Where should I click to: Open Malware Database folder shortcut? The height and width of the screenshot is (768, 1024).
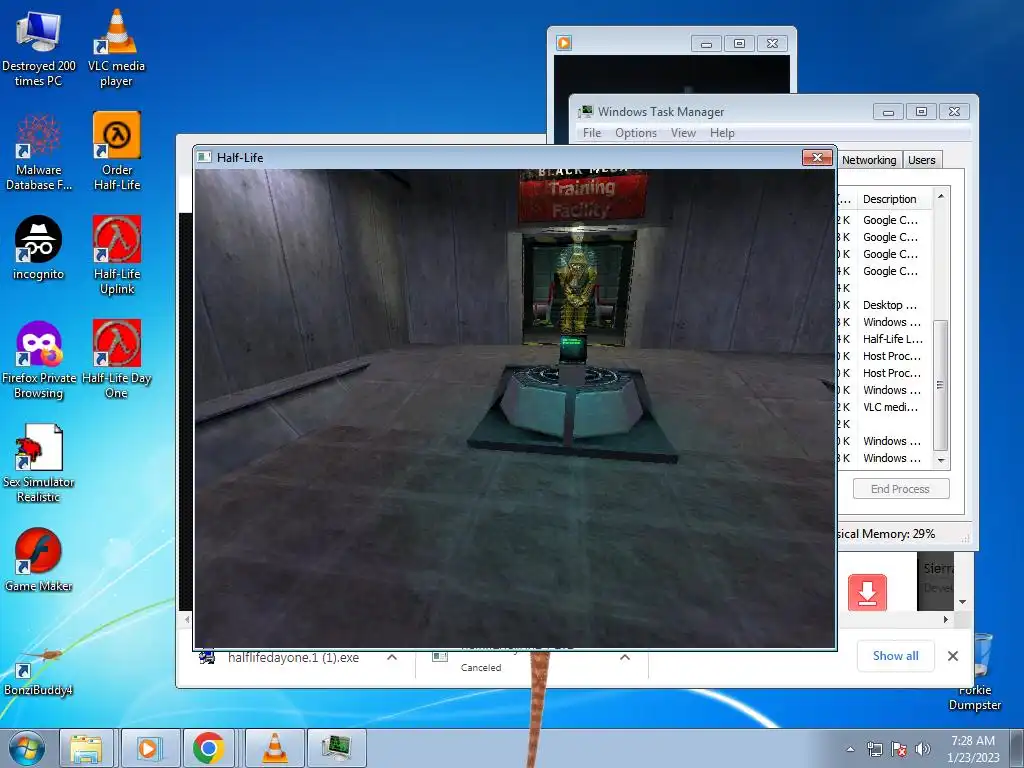point(39,153)
